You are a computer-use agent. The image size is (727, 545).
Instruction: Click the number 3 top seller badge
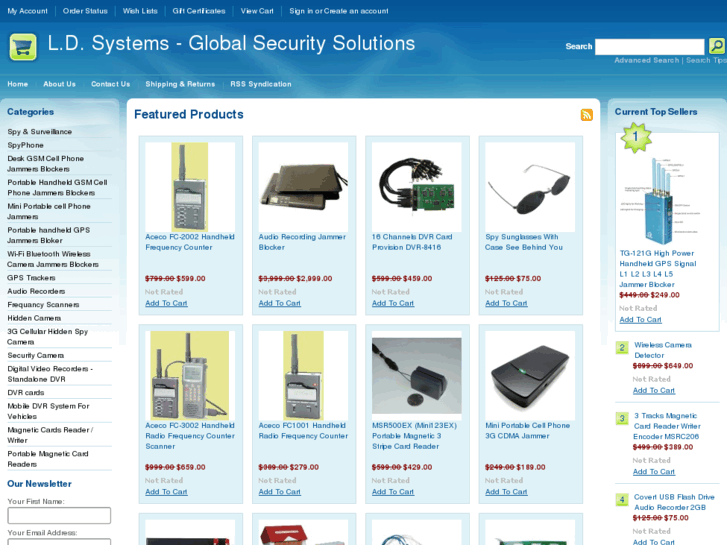click(x=622, y=418)
